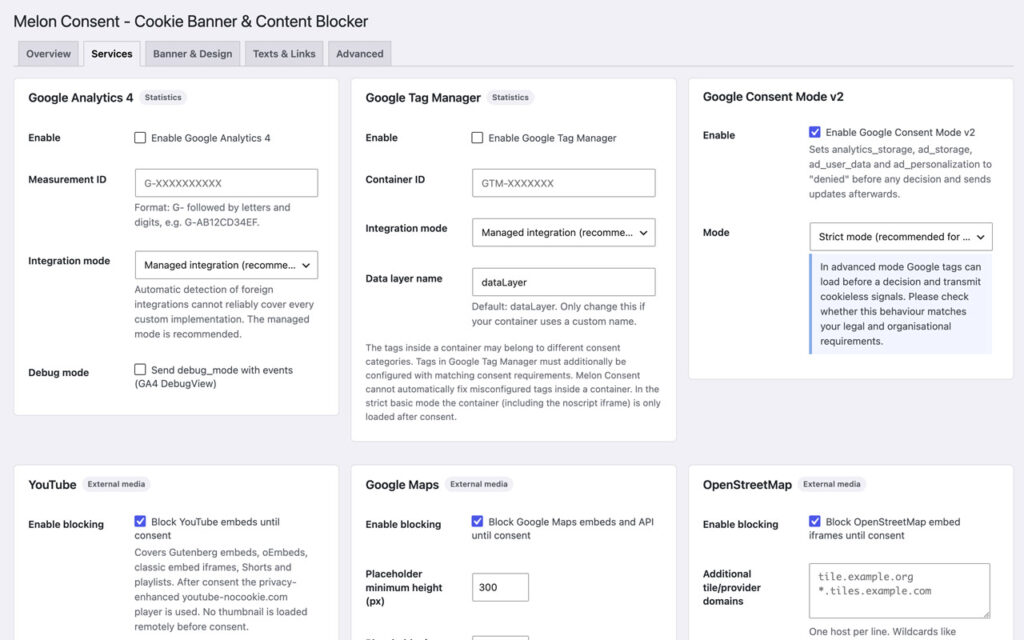Click 'Default: dataLayer' help text
The image size is (1024, 640).
[x=558, y=313]
